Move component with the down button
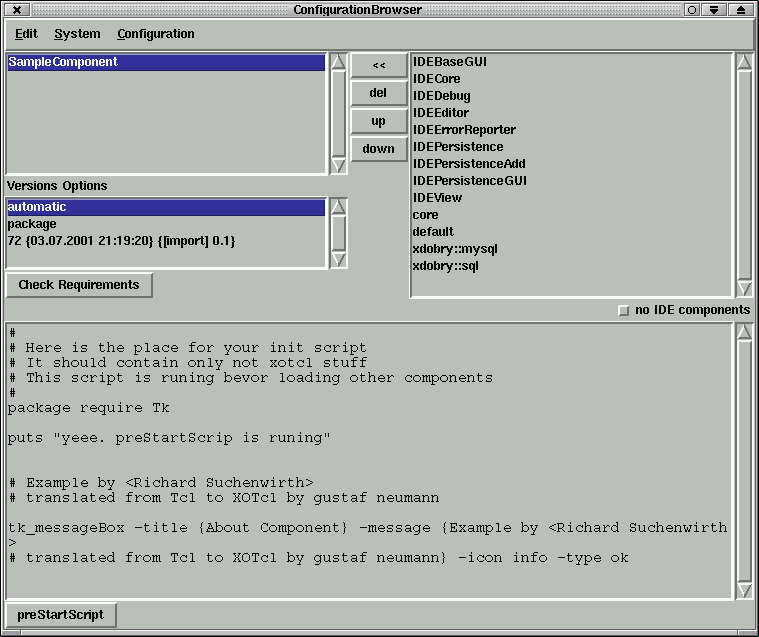Screen dimensions: 759x637 pyautogui.click(x=378, y=149)
